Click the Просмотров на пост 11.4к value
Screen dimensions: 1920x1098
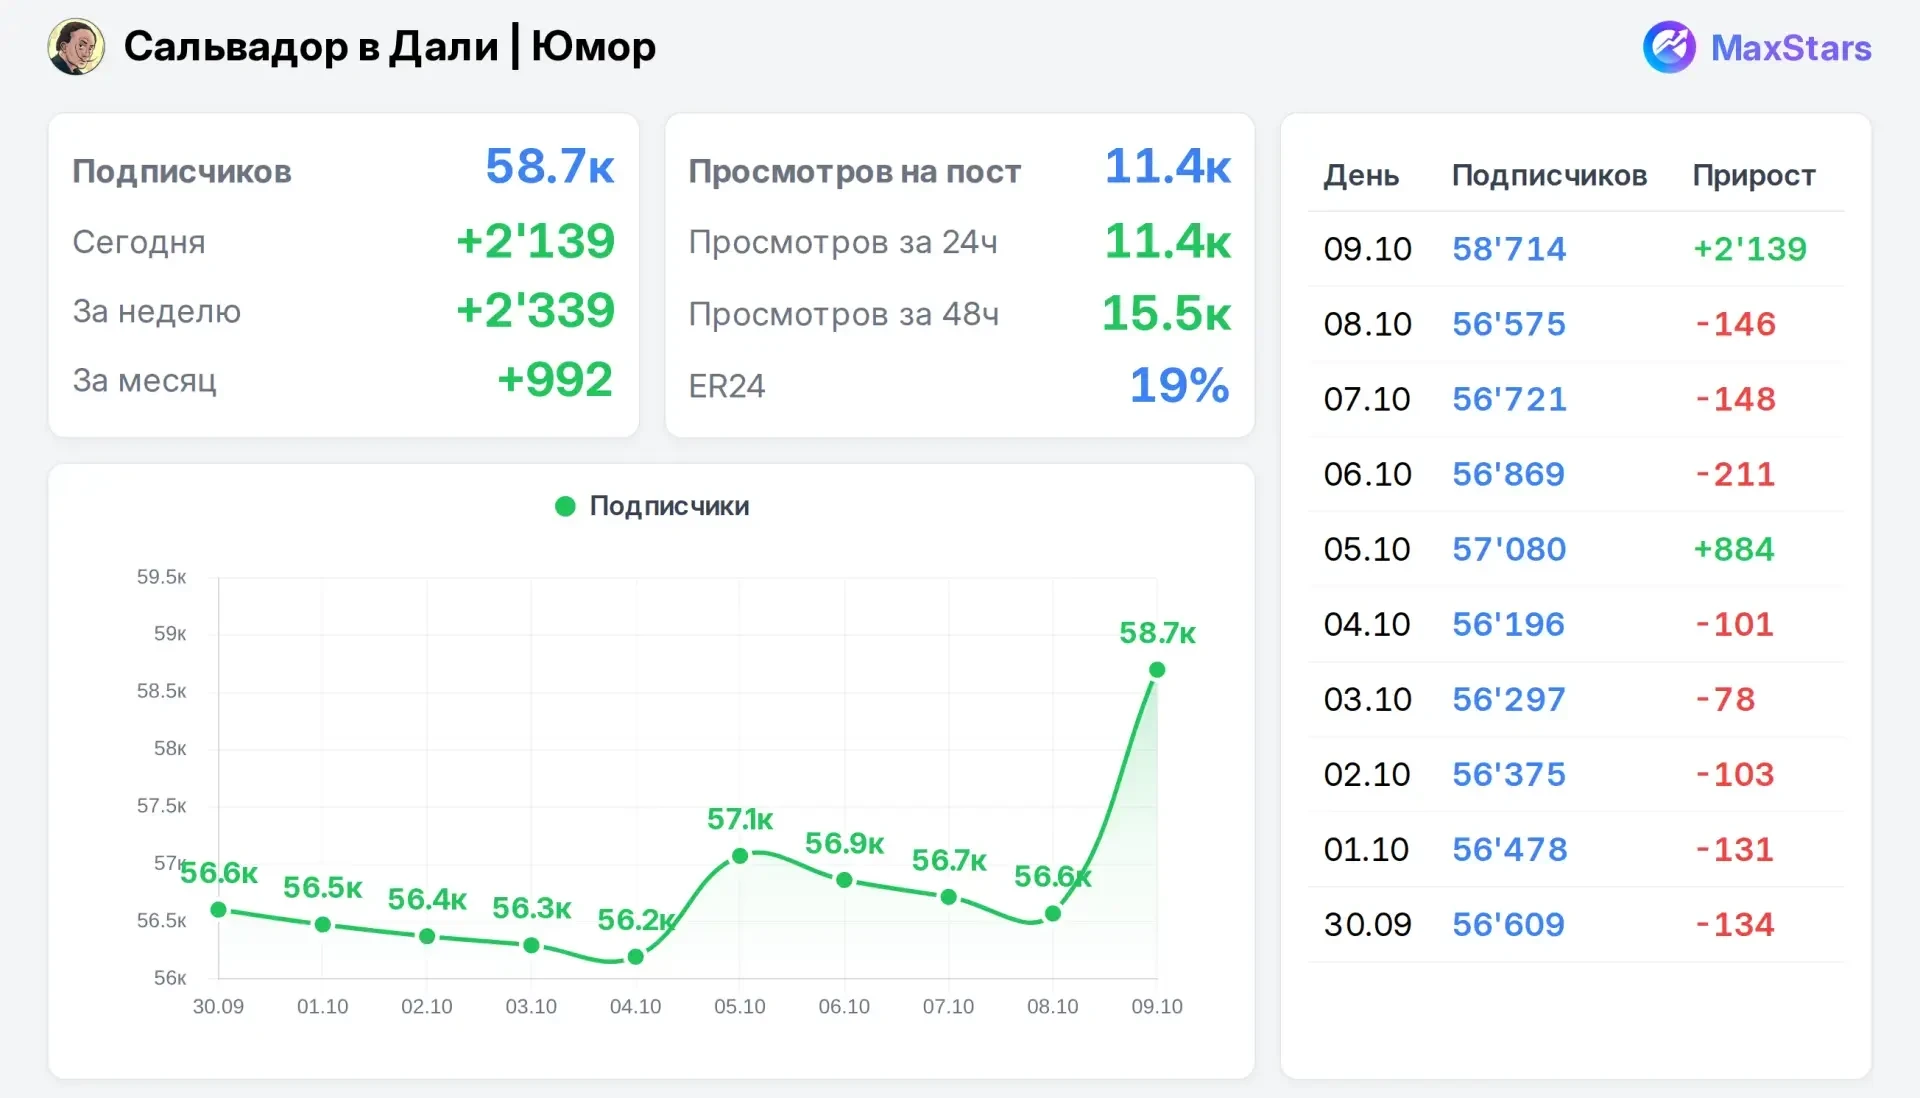(x=1167, y=167)
